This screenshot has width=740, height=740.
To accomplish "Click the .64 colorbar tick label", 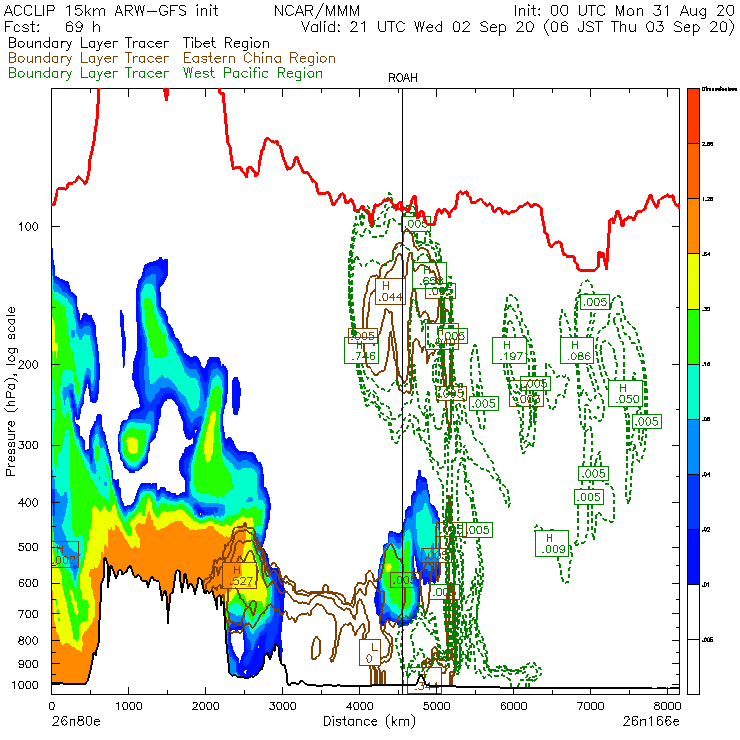I will click(x=706, y=254).
